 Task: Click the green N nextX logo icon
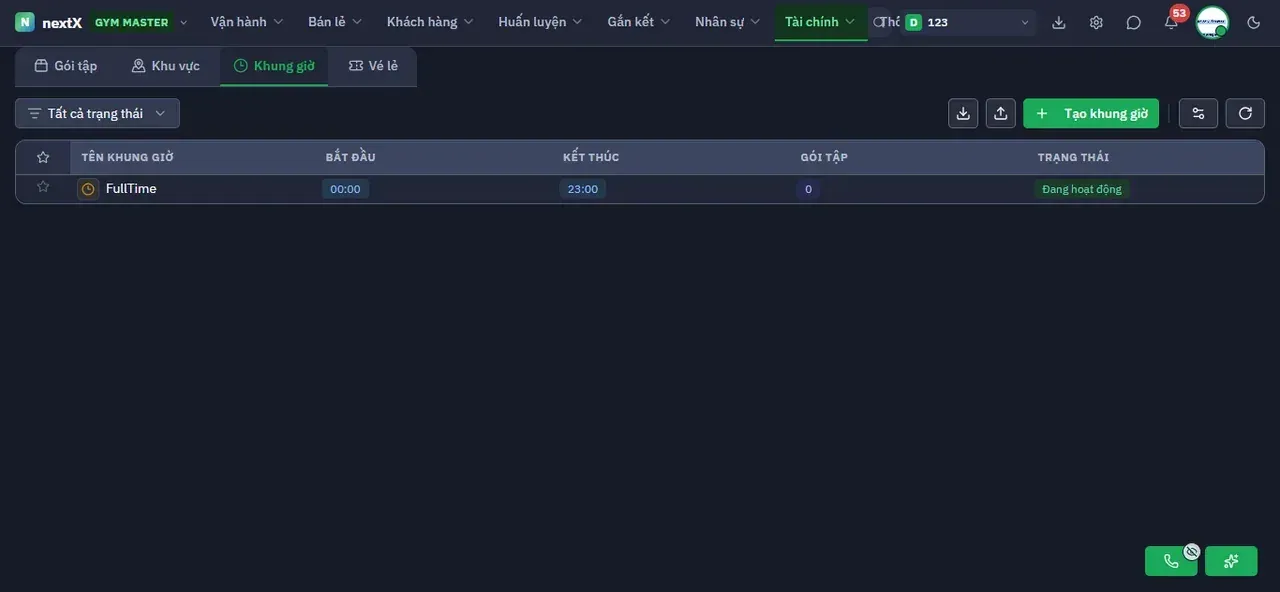point(24,22)
